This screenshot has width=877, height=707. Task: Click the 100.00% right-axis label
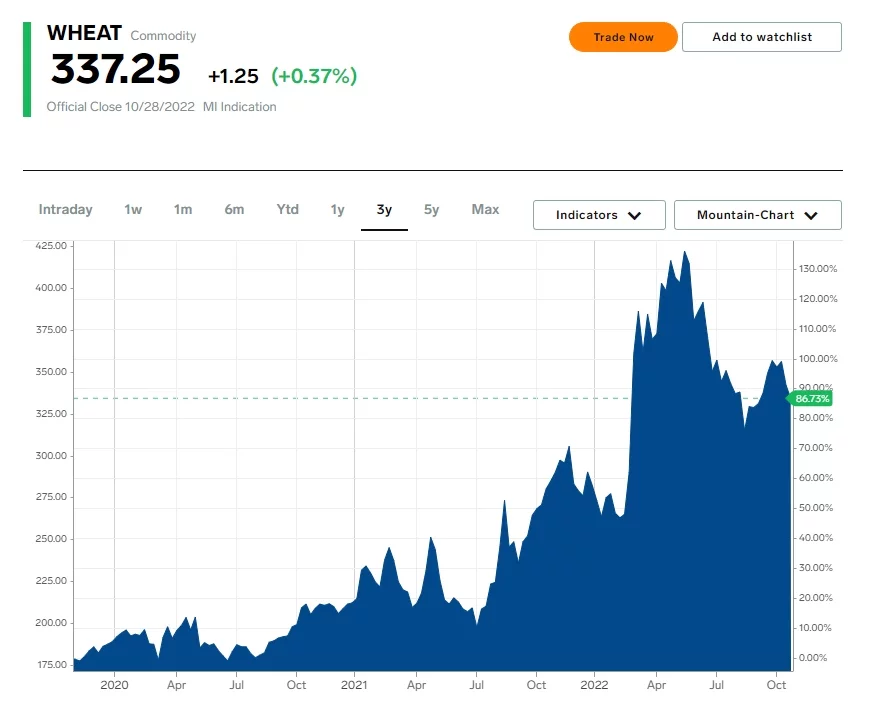coord(818,359)
